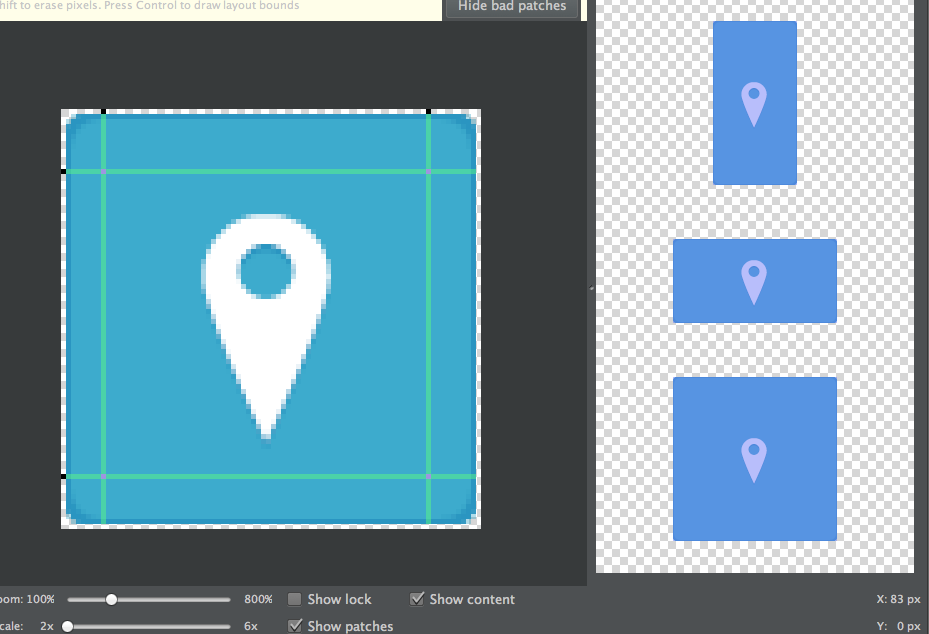Click the pin icon in wide preview
Screen dimensions: 929x634
point(754,282)
